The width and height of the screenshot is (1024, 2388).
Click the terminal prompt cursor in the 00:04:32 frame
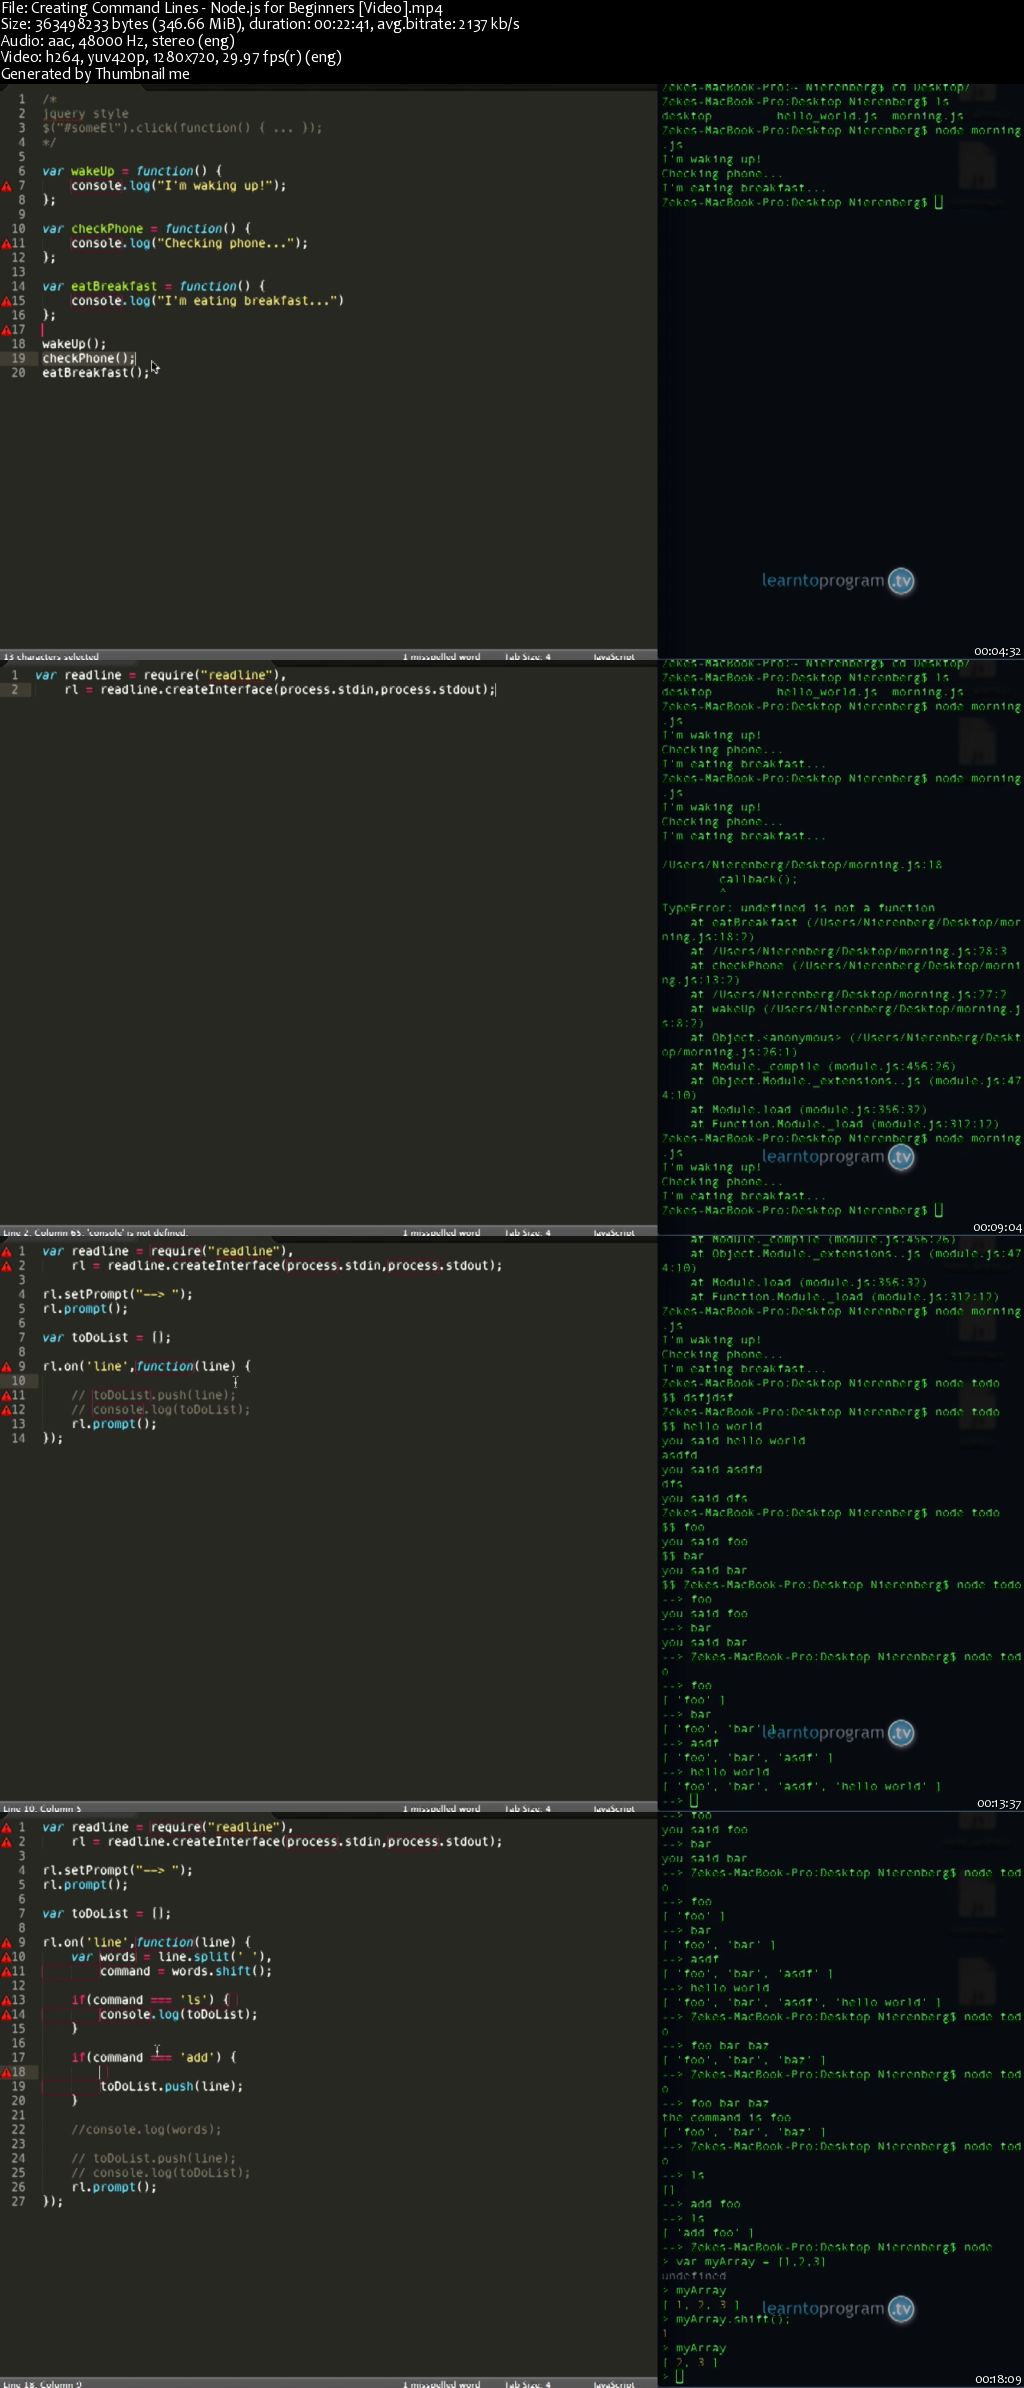coord(938,202)
